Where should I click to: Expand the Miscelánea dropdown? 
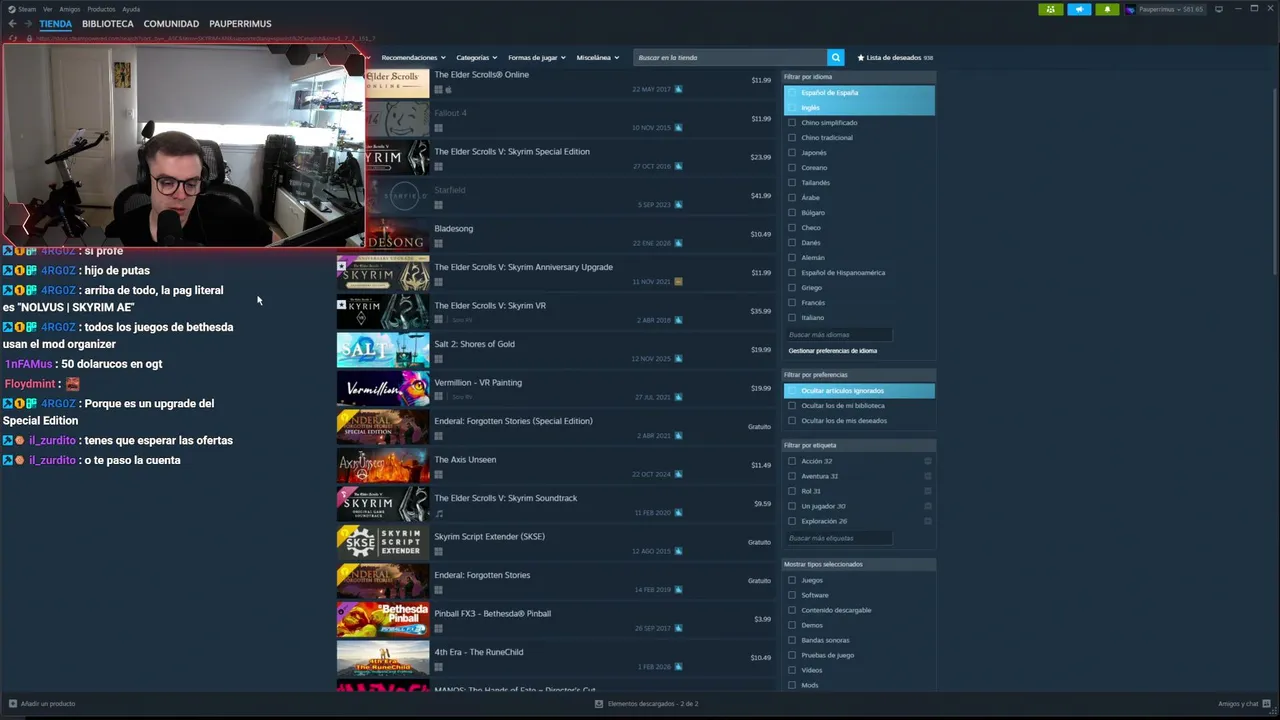coord(597,57)
